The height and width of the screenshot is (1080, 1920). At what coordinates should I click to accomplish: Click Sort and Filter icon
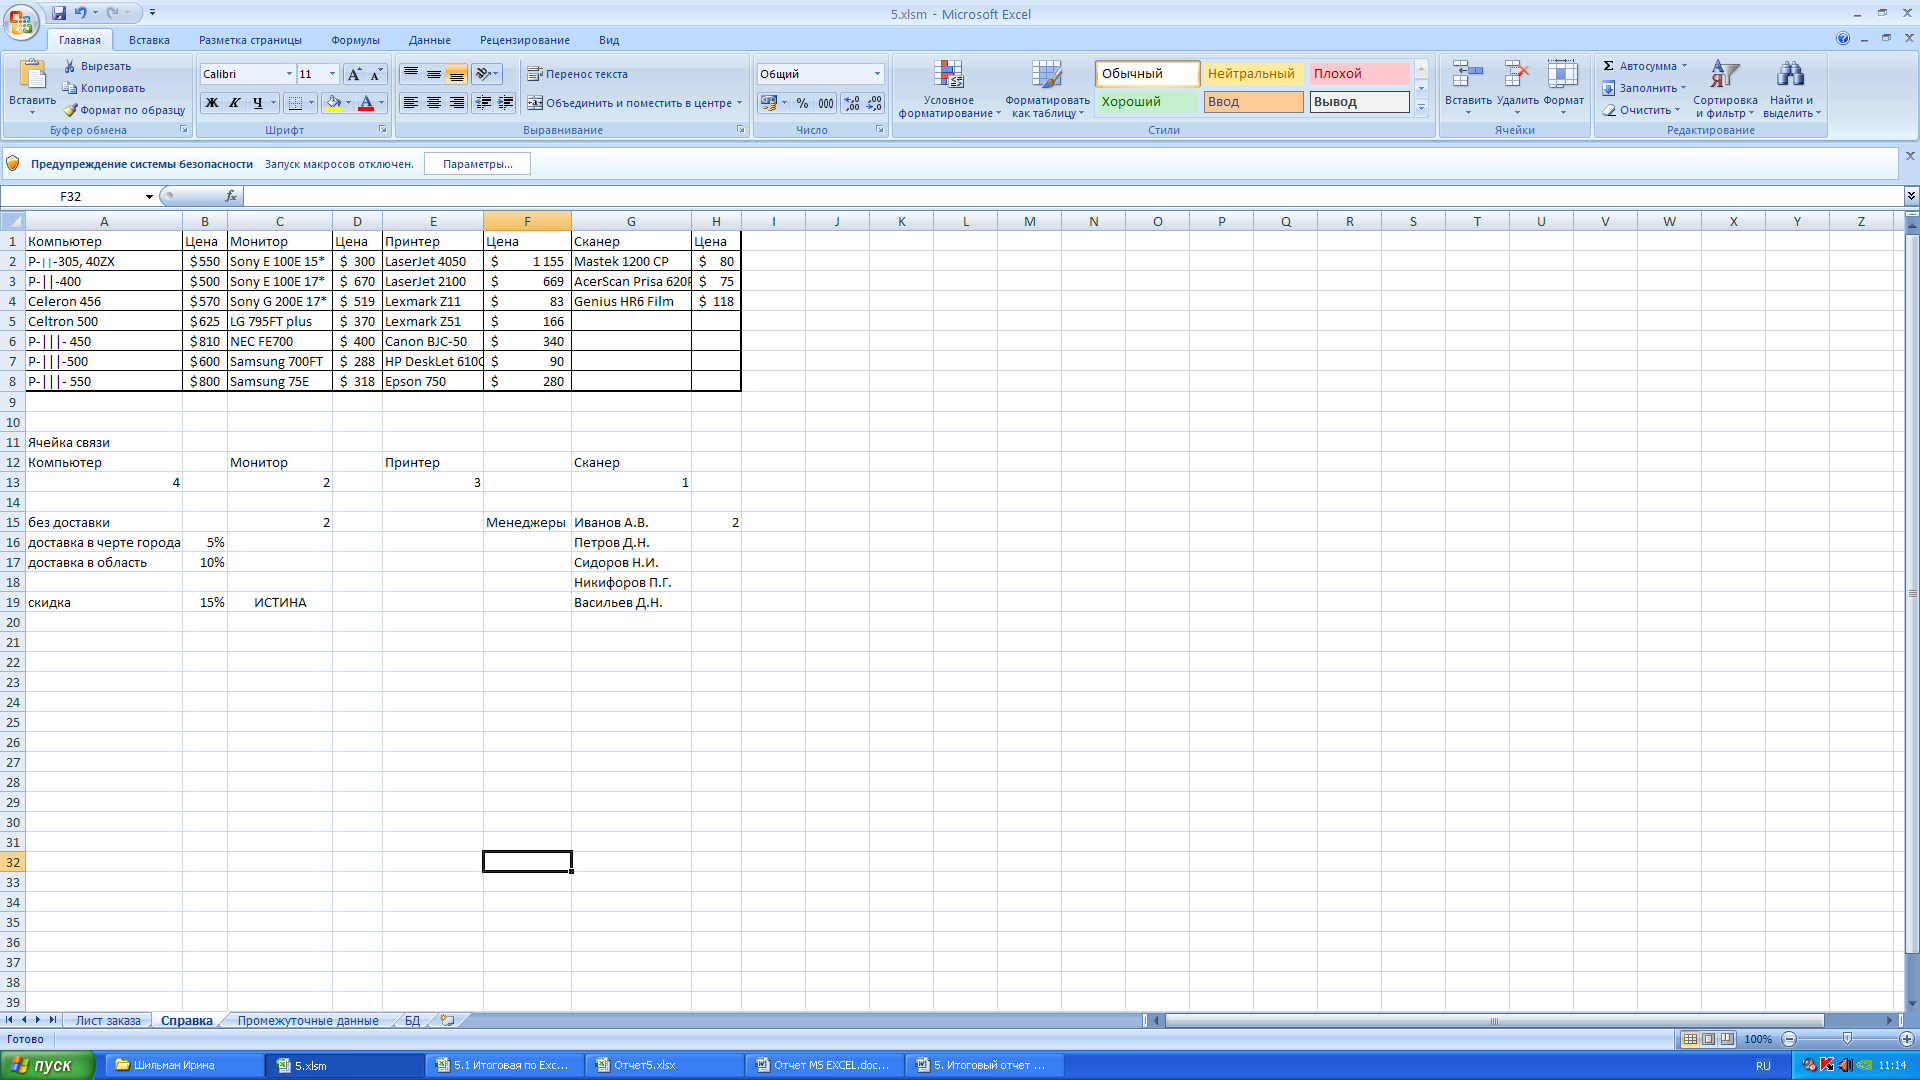tap(1724, 75)
